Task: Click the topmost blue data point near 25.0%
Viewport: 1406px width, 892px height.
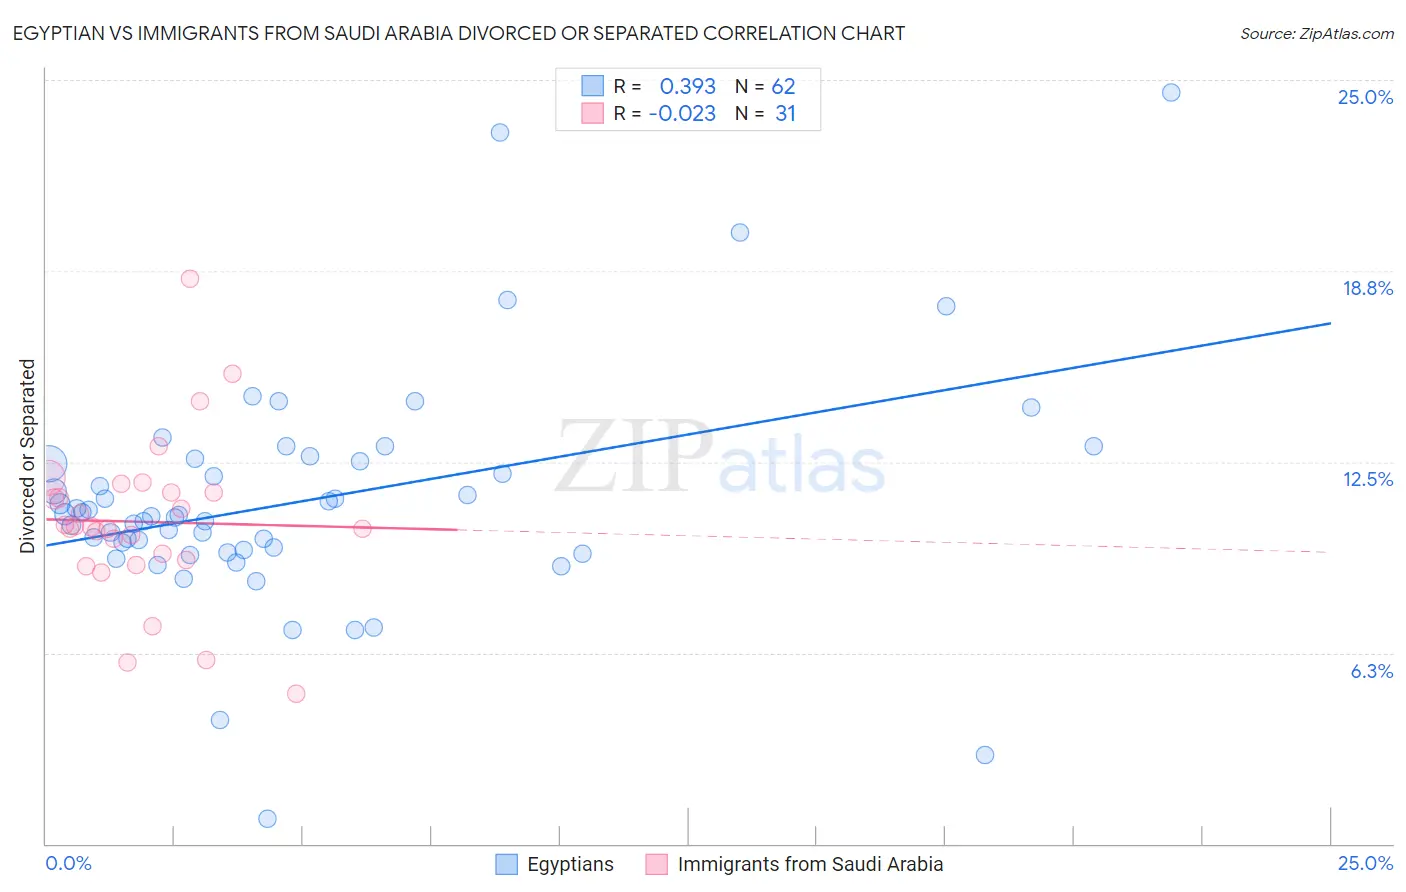Action: coord(1171,92)
